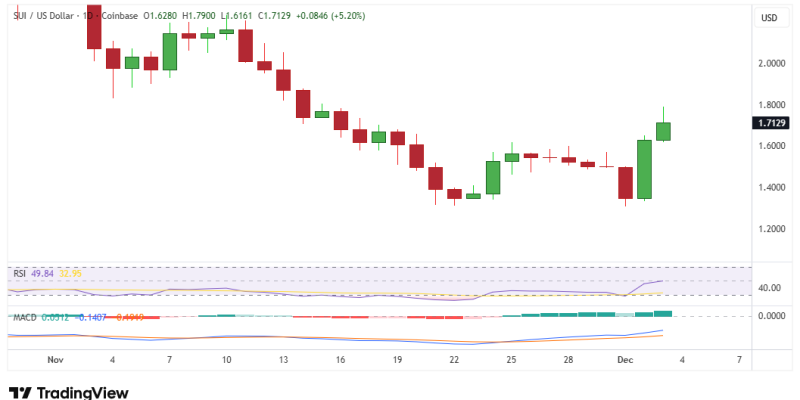Click the MACD 0.0000 scale label

point(768,316)
